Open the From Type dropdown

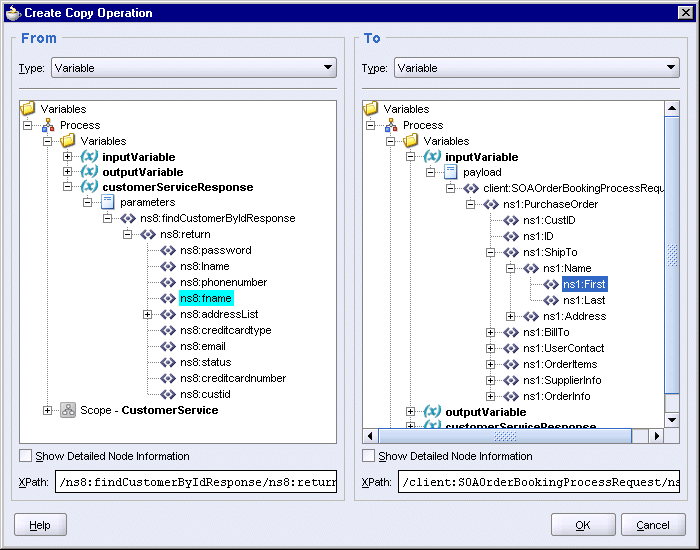[x=194, y=68]
